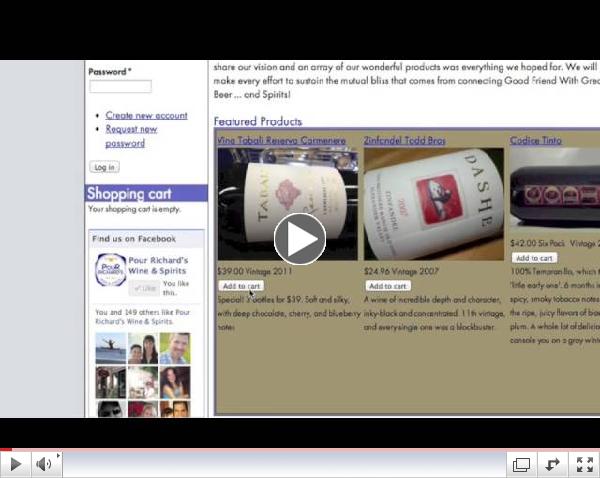Add Vina Tabali Carmenere to cart

click(x=241, y=286)
